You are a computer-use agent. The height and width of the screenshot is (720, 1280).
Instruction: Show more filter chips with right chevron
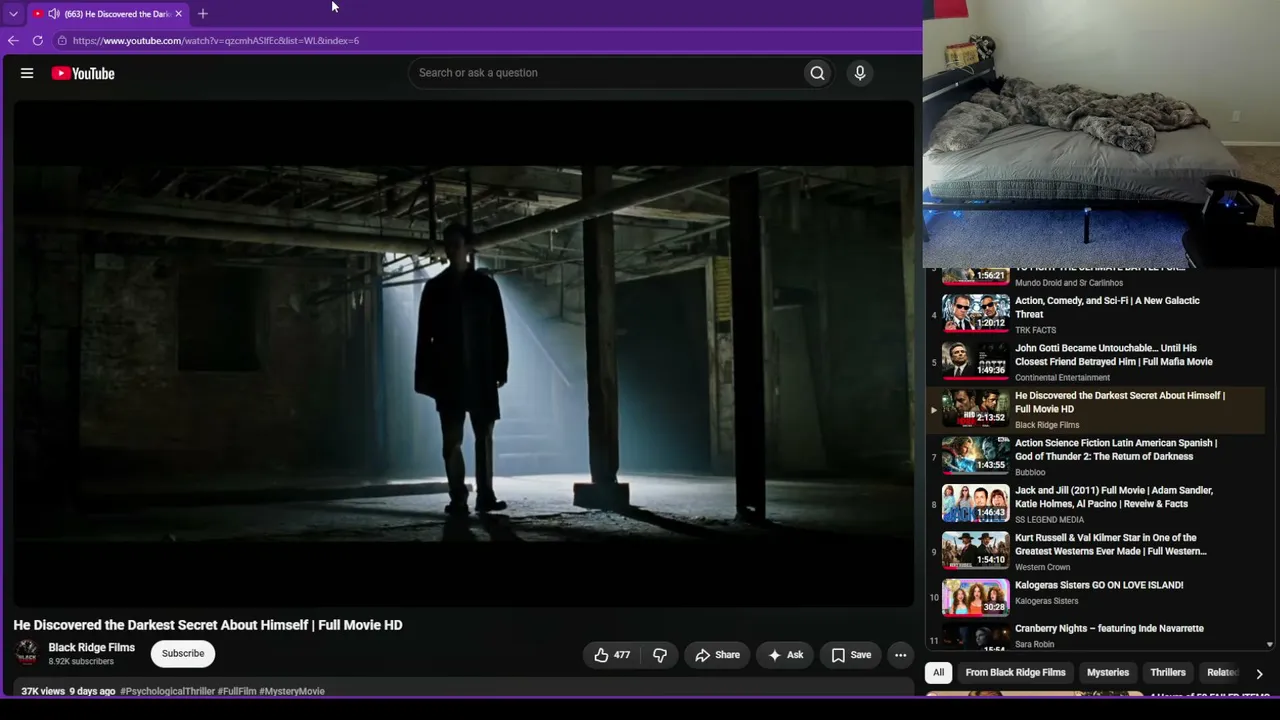[x=1259, y=673]
